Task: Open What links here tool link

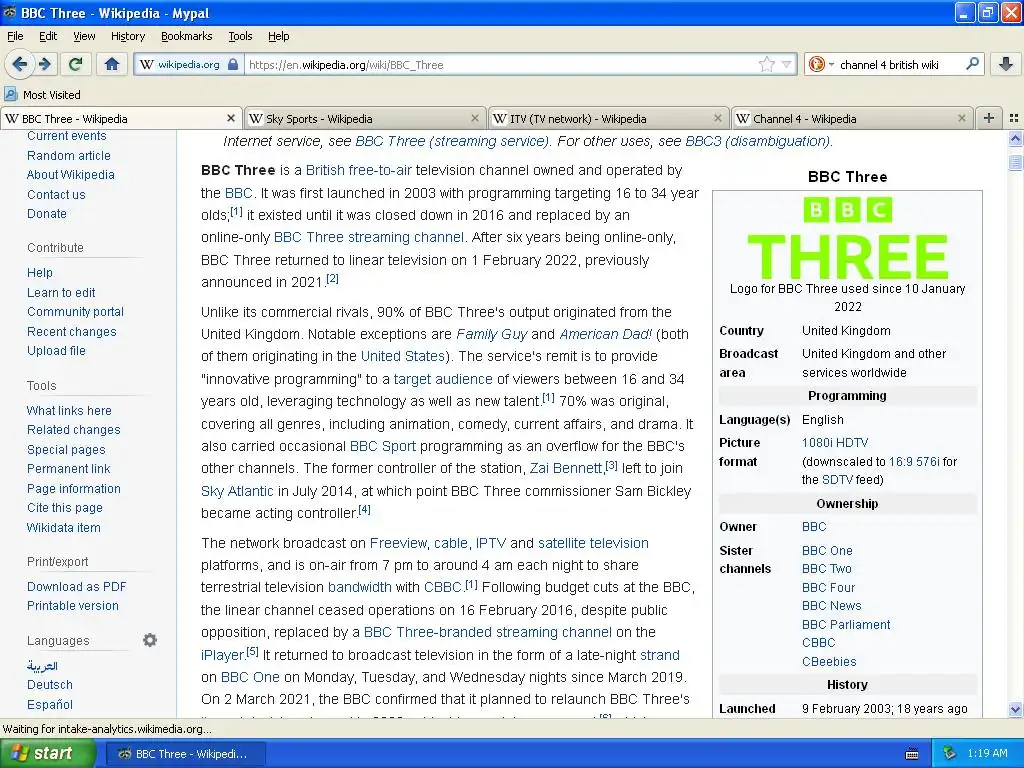Action: (x=69, y=411)
